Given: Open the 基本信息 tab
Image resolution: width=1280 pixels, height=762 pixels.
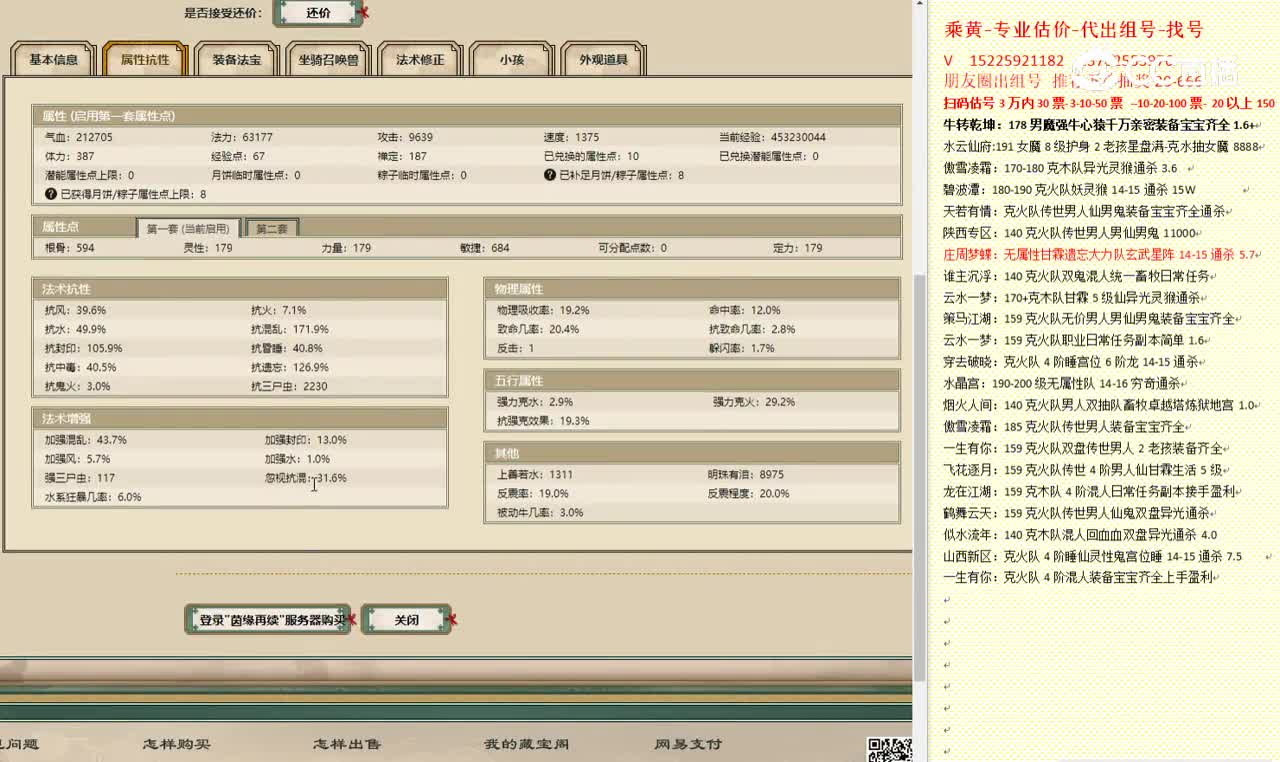Looking at the screenshot, I should coord(53,60).
